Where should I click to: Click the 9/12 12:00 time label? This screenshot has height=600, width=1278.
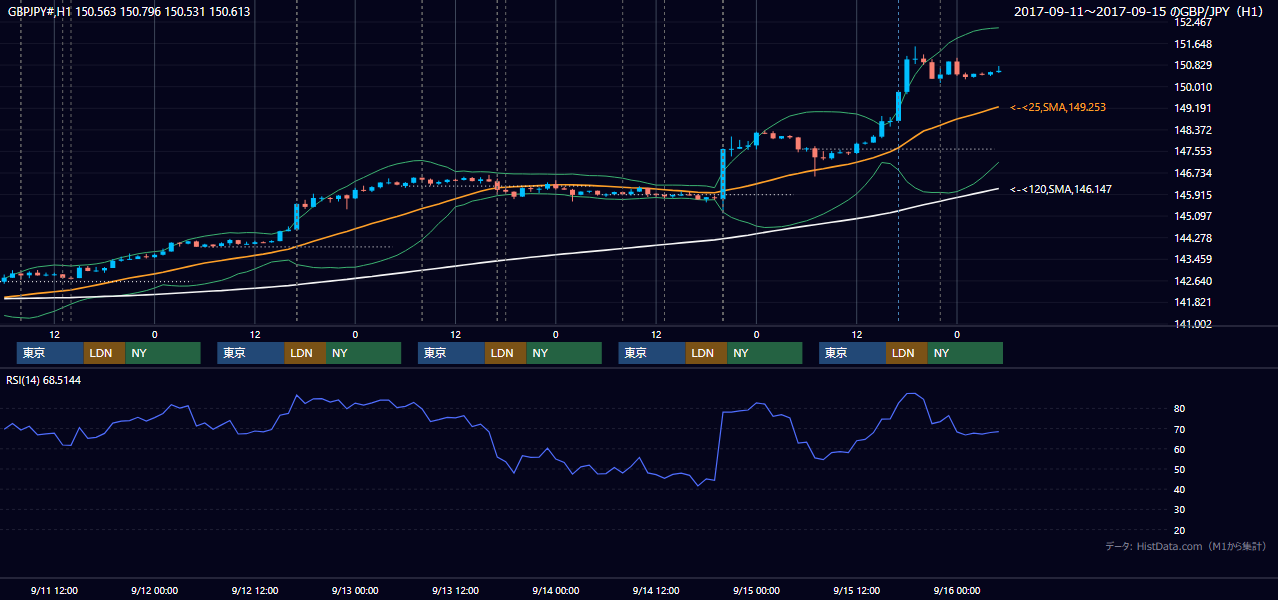(254, 591)
